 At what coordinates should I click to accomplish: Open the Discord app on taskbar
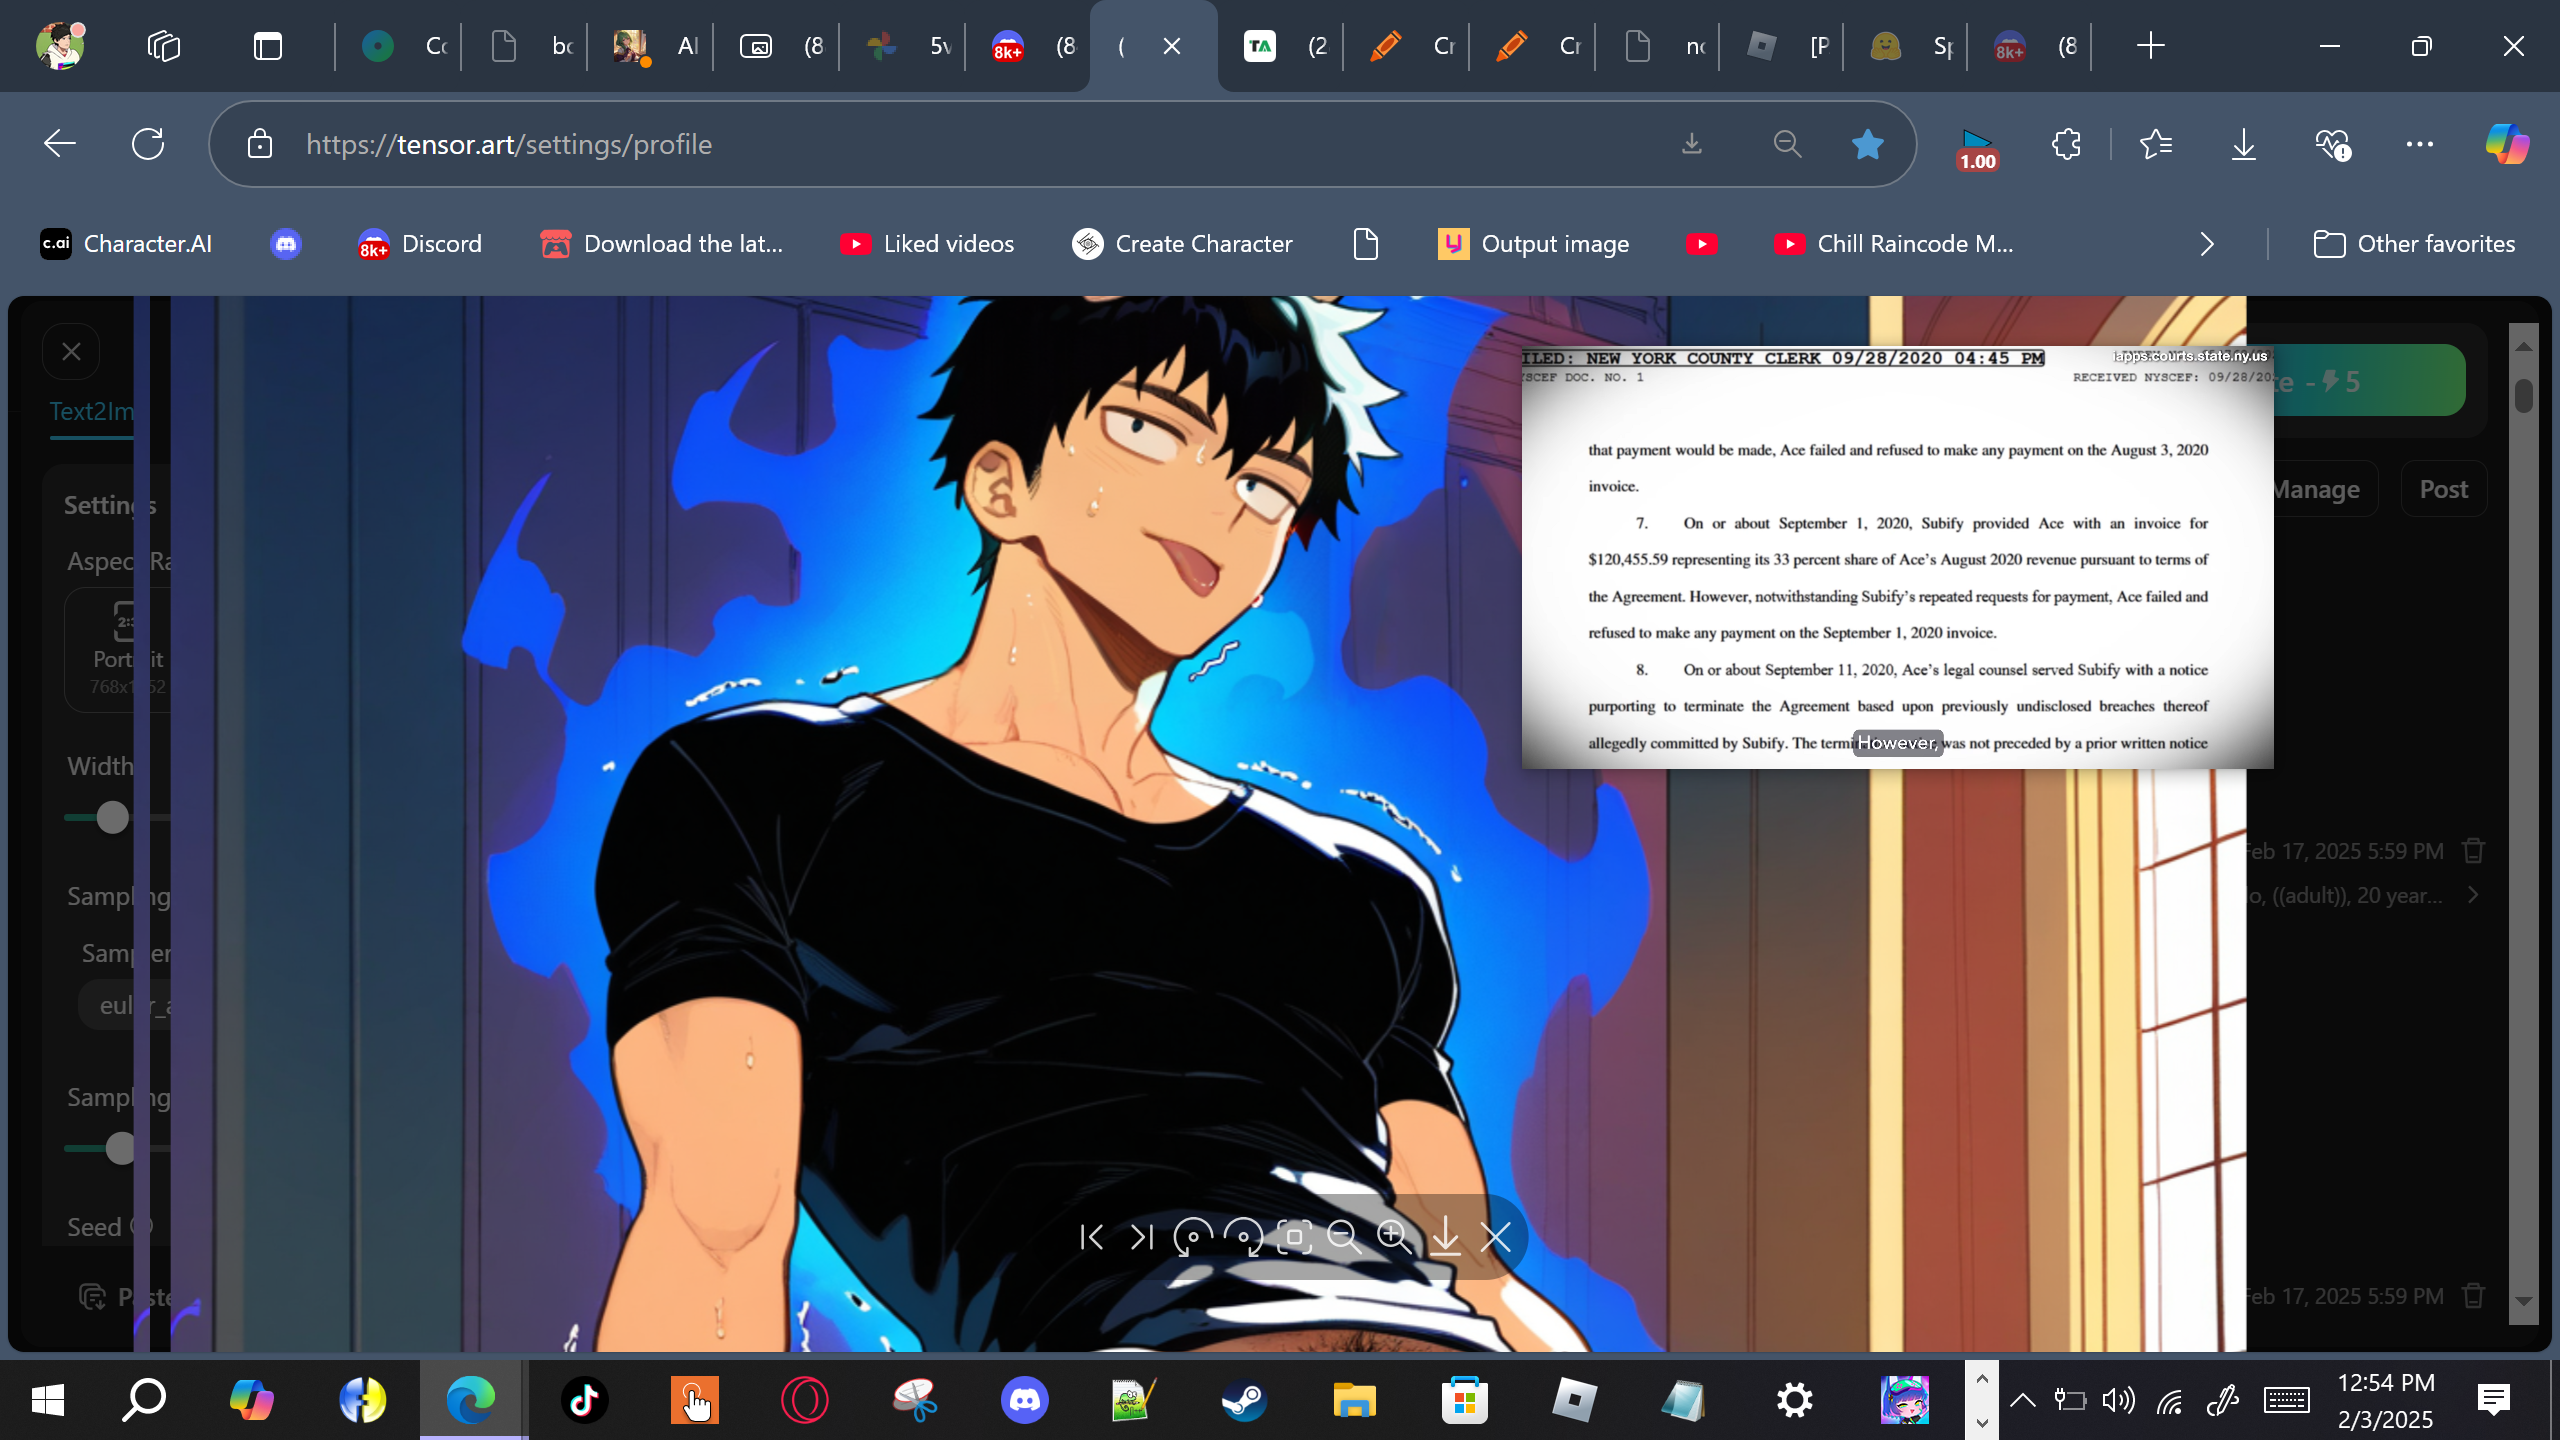coord(1024,1400)
